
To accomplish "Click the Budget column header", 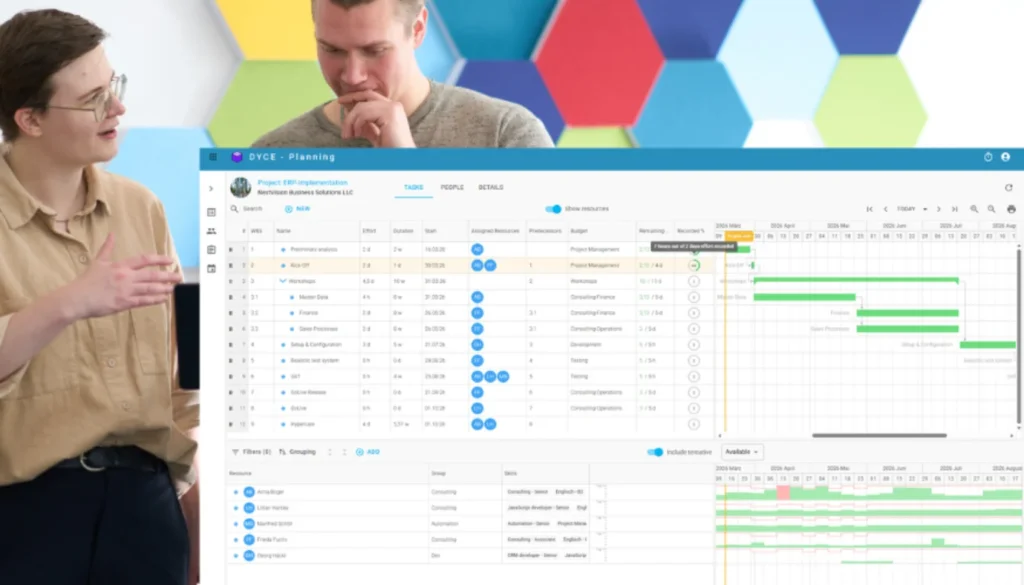I will pyautogui.click(x=579, y=231).
